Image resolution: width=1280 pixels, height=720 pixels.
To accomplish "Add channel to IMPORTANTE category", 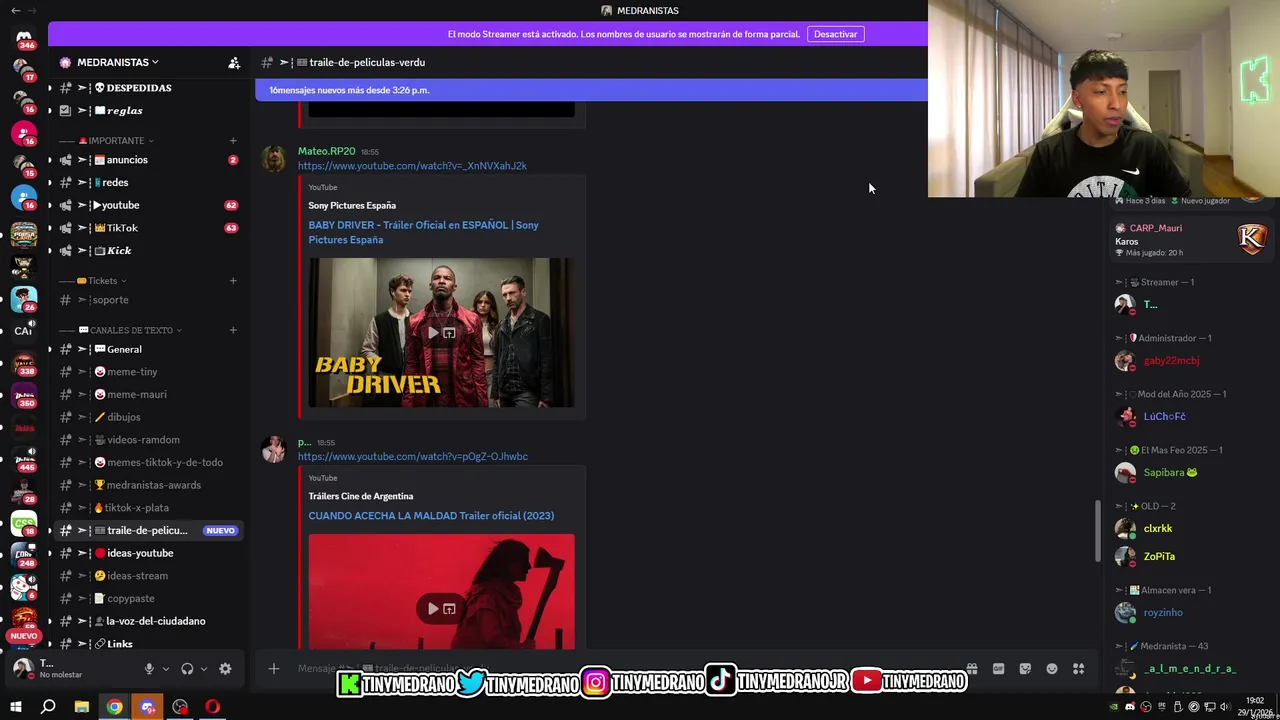I will [233, 141].
